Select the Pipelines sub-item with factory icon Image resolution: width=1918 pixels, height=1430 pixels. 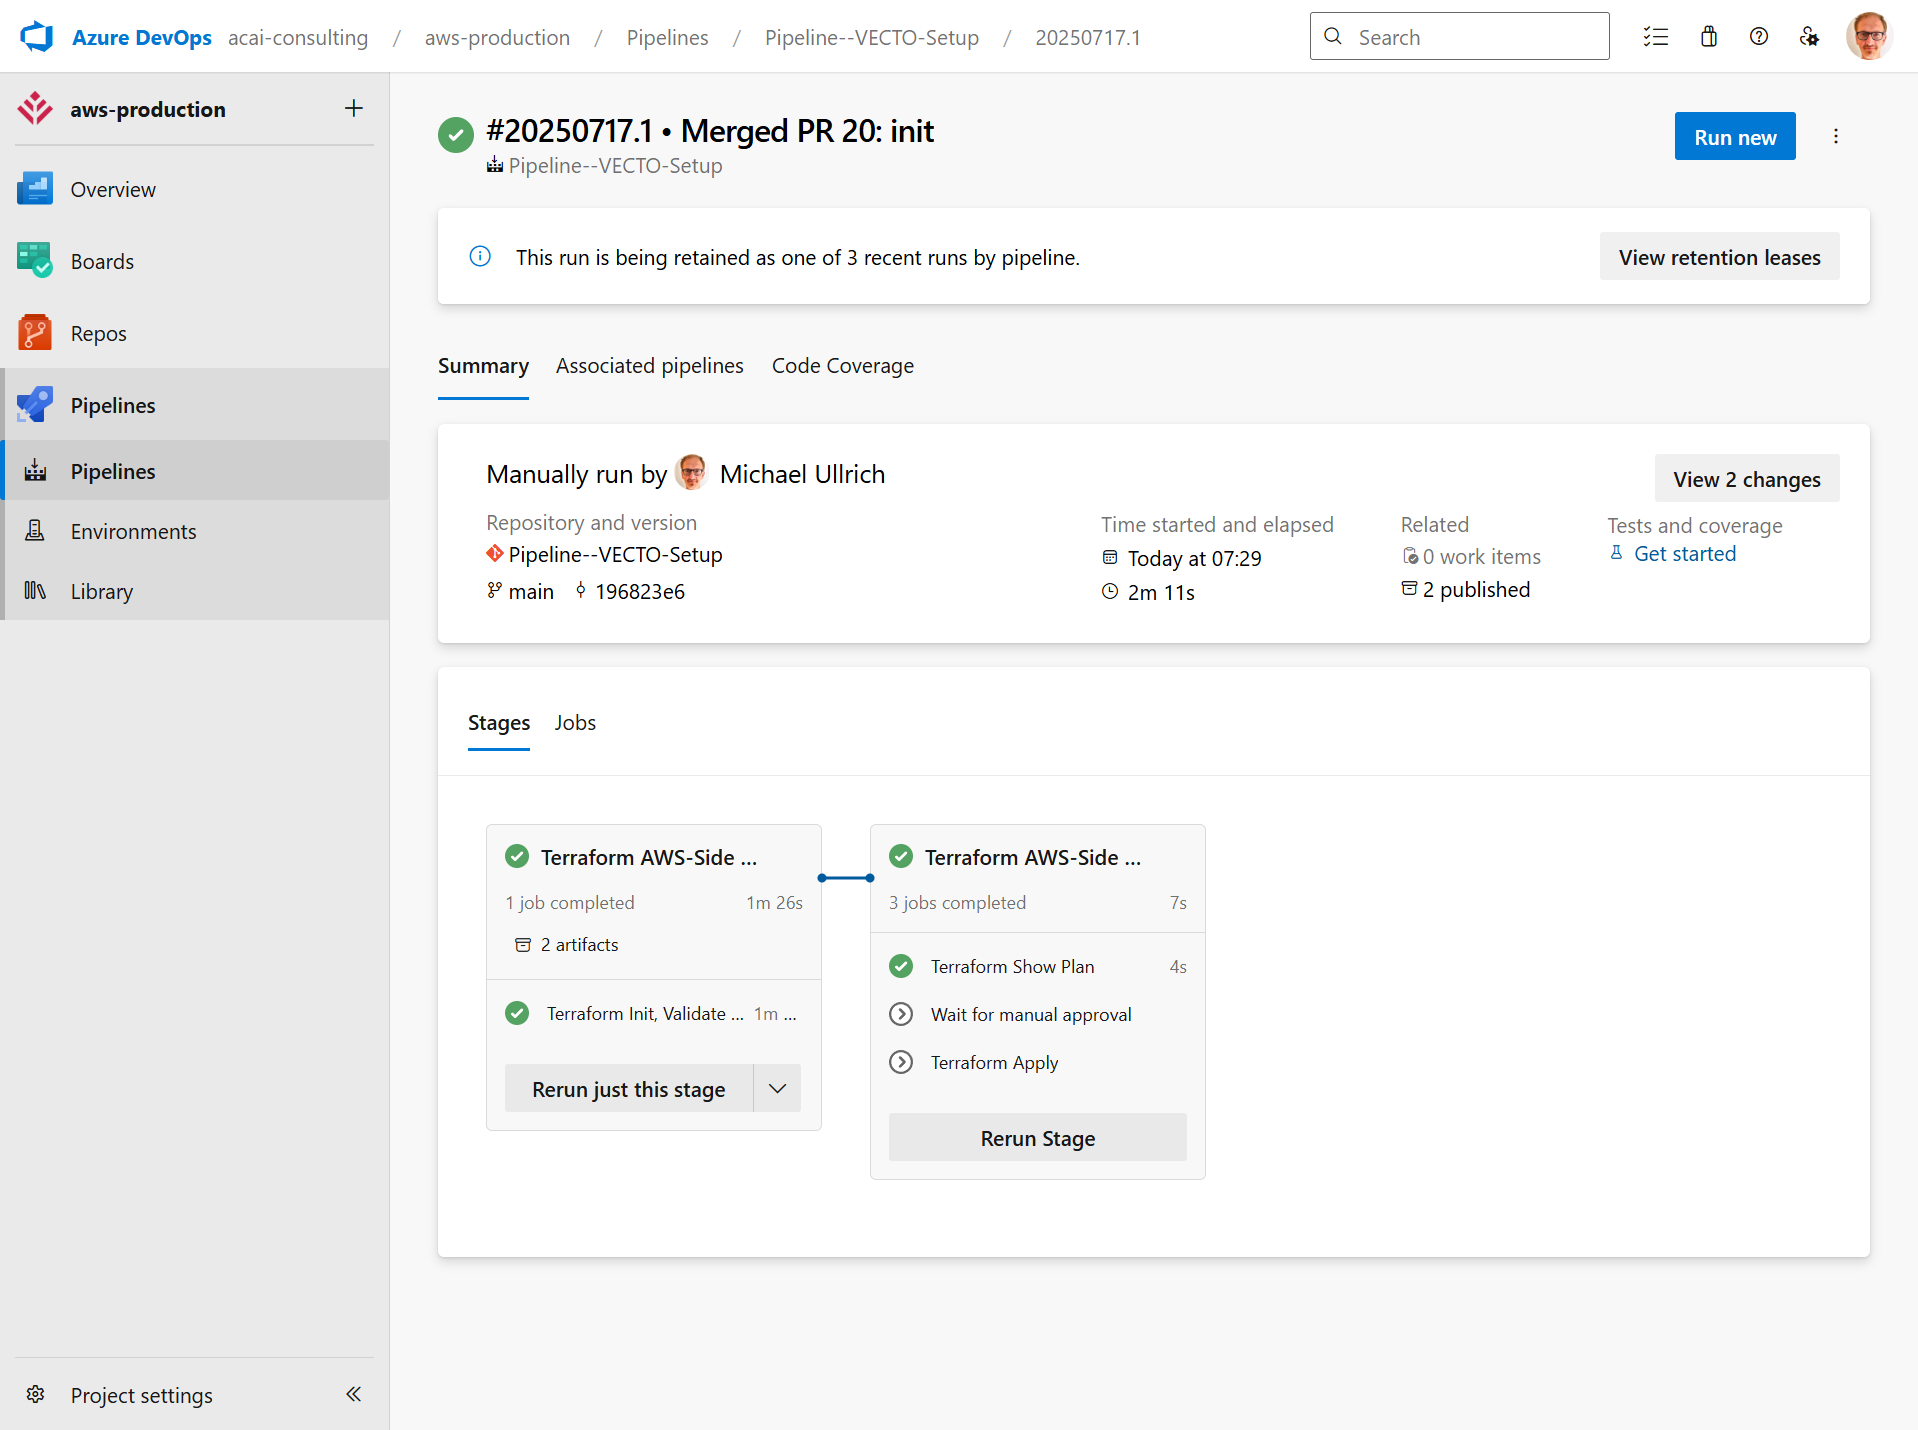[195, 471]
